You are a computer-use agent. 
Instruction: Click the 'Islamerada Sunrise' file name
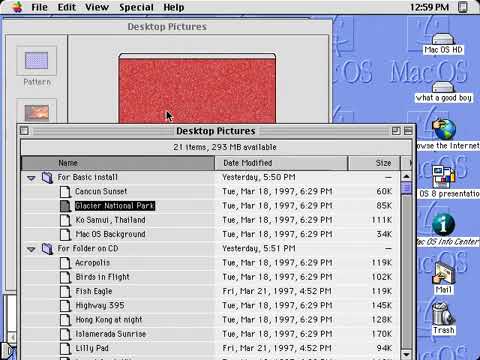click(x=110, y=334)
